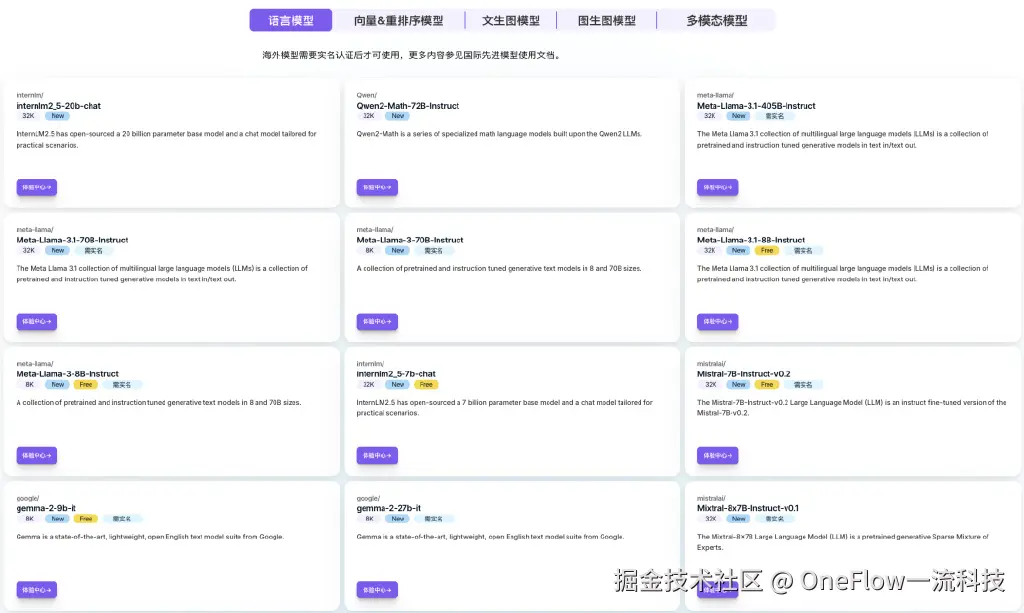The width and height of the screenshot is (1024, 613).
Task: Click the internlm2_5-20b-chat model title
Action: 58,106
